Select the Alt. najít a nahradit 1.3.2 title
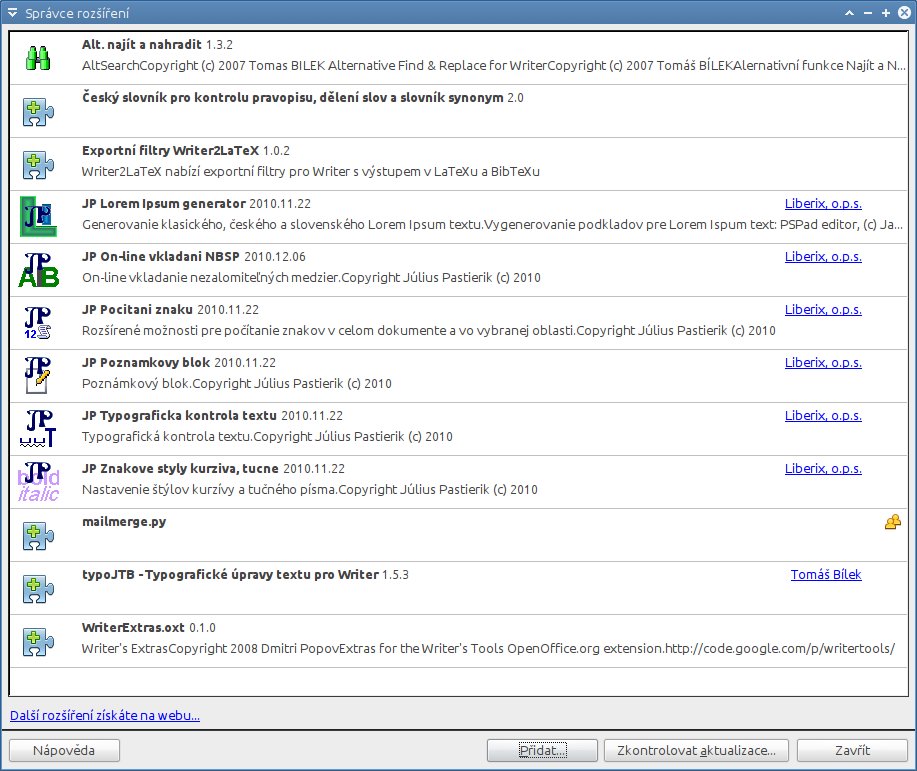This screenshot has width=917, height=771. point(157,44)
